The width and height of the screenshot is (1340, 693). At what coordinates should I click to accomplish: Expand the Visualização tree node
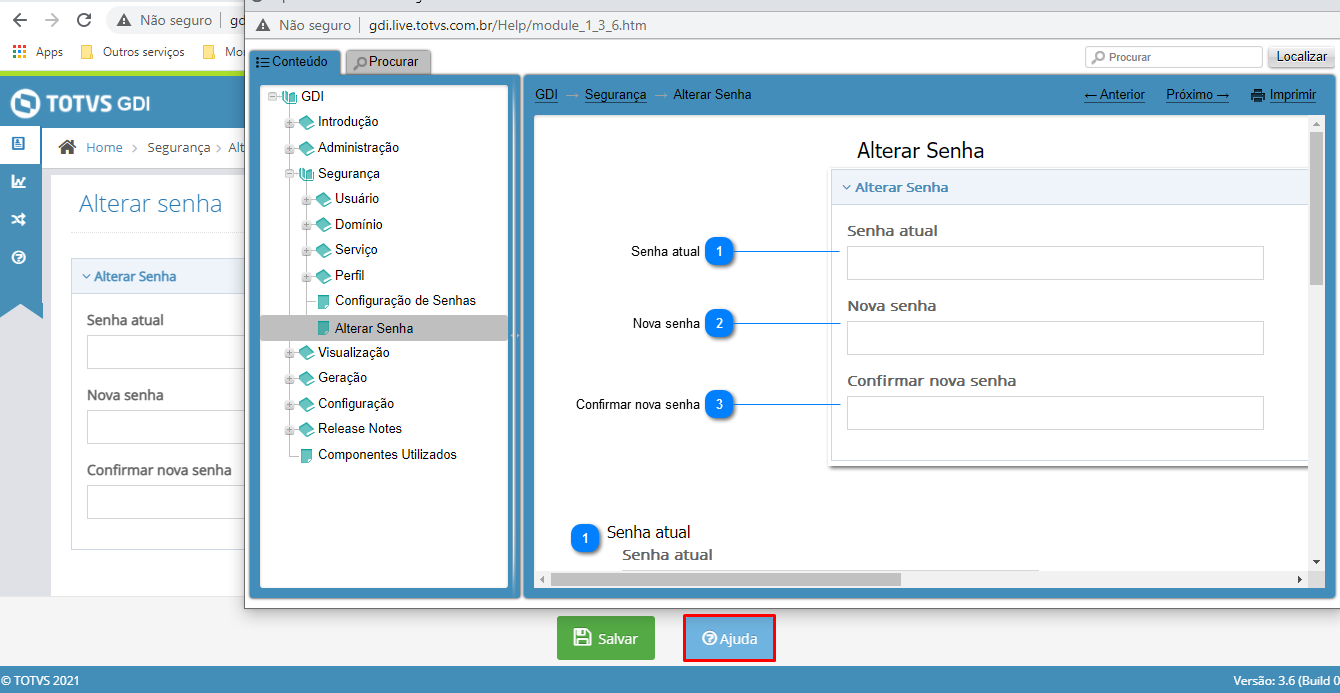[x=289, y=353]
